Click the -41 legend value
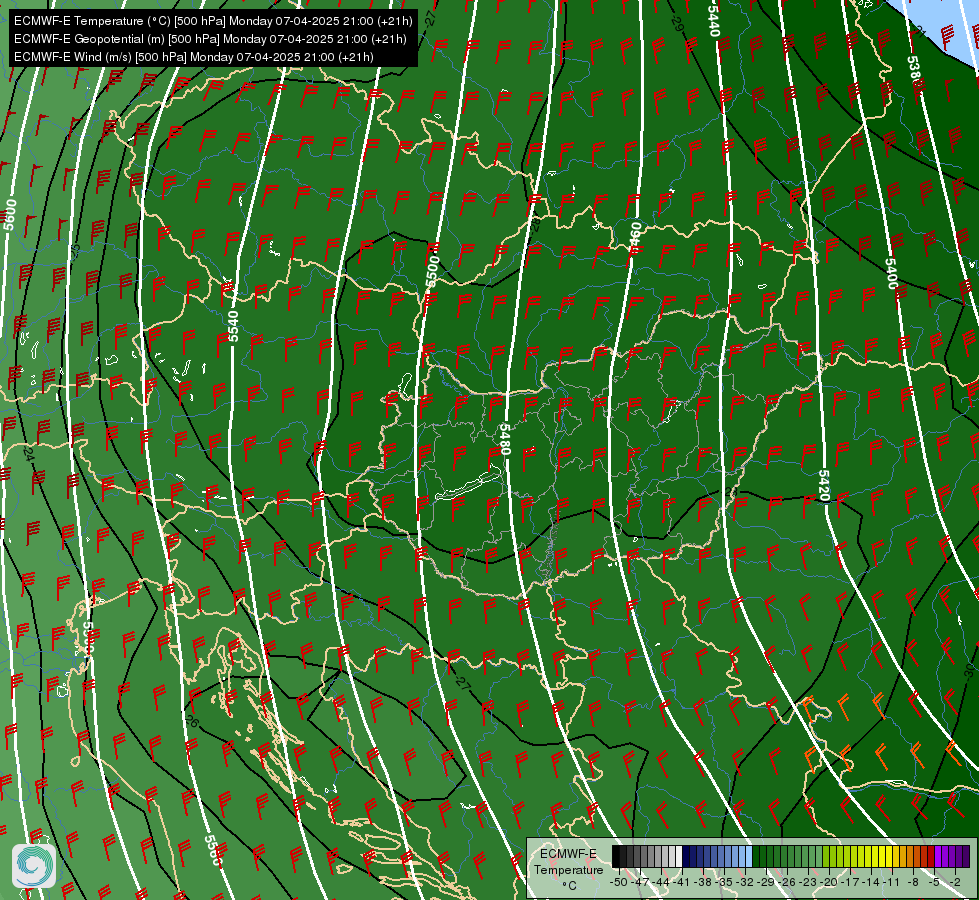 681,882
